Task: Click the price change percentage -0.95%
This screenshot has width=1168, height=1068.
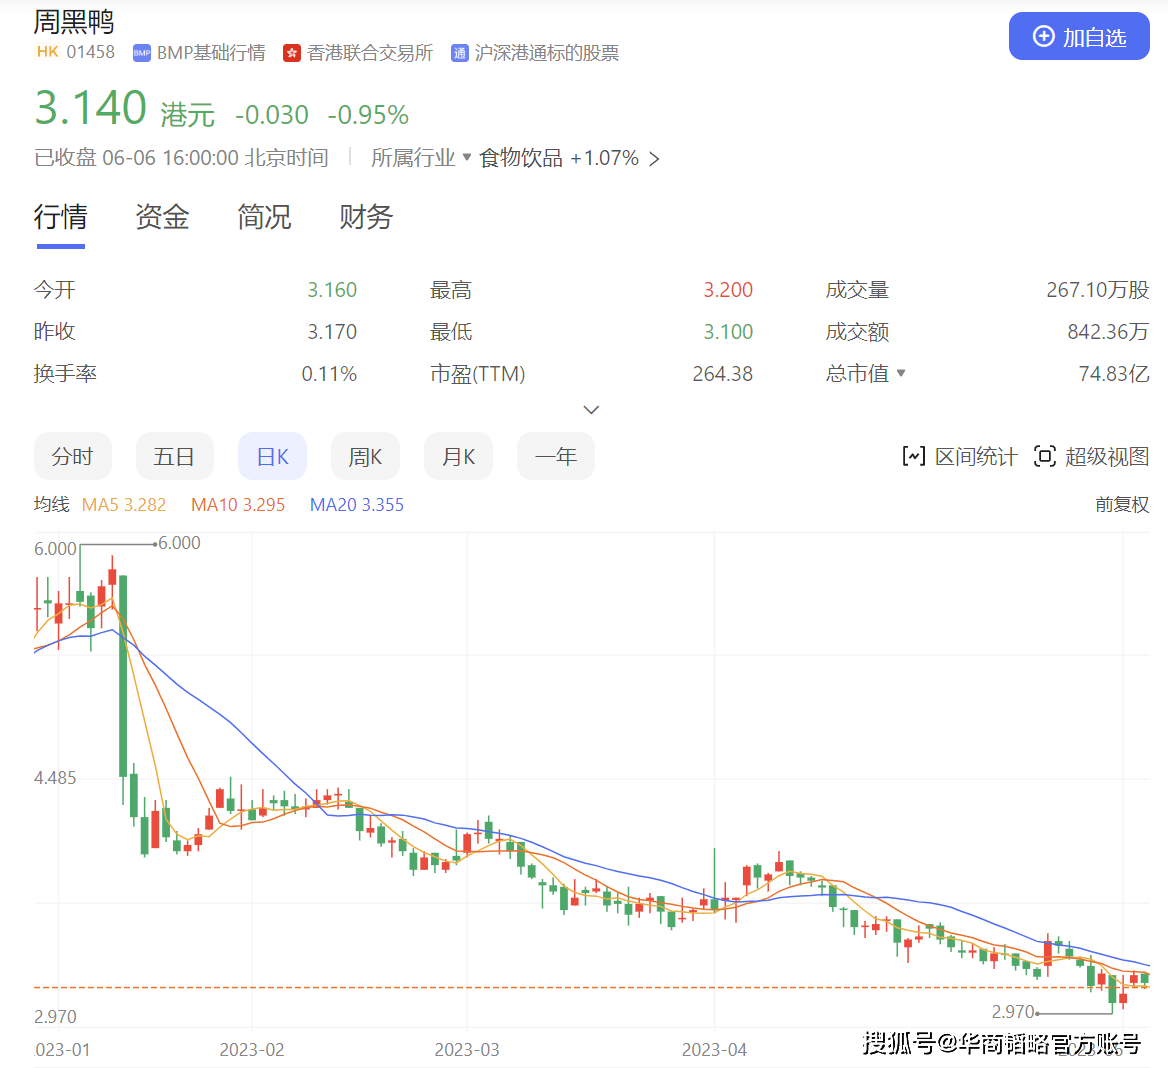Action: point(368,115)
